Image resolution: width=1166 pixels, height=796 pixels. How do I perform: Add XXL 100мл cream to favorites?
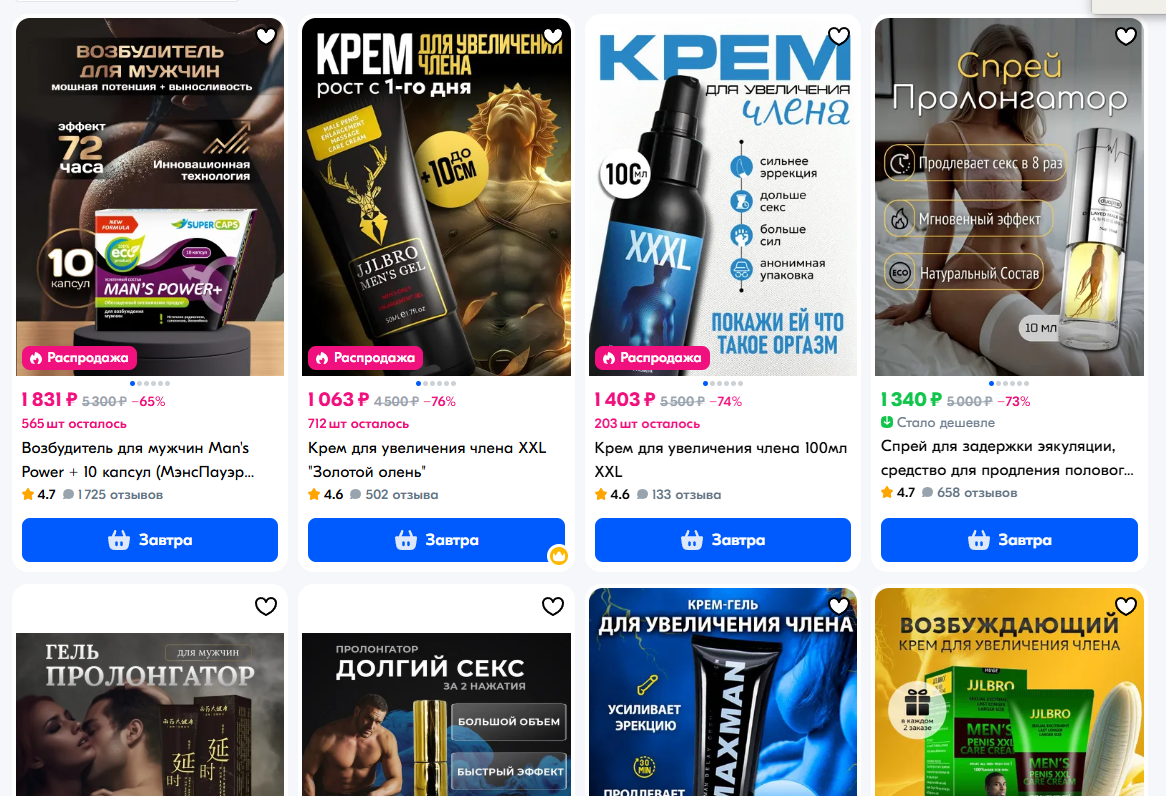click(839, 35)
